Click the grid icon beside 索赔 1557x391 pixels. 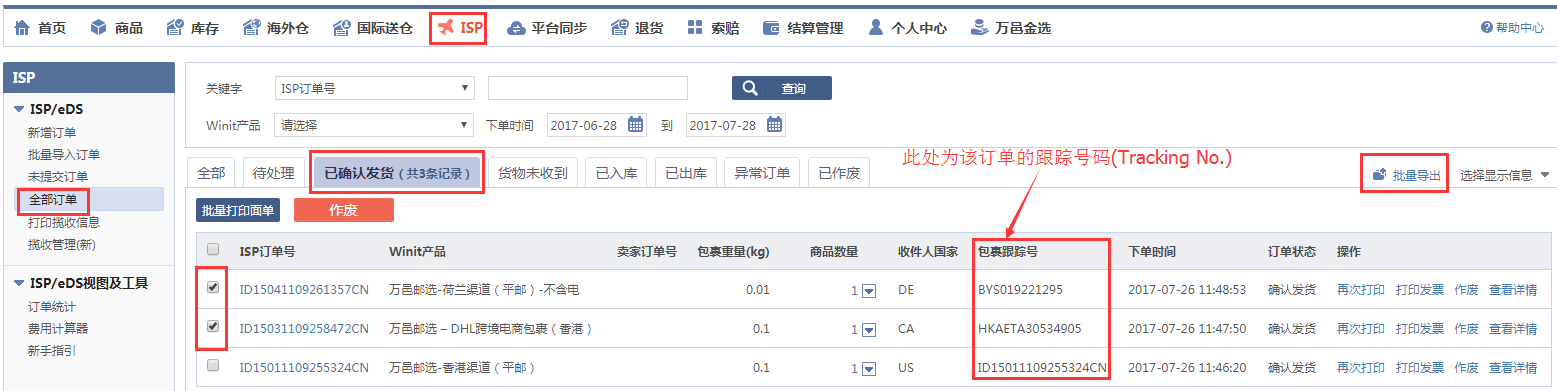695,28
